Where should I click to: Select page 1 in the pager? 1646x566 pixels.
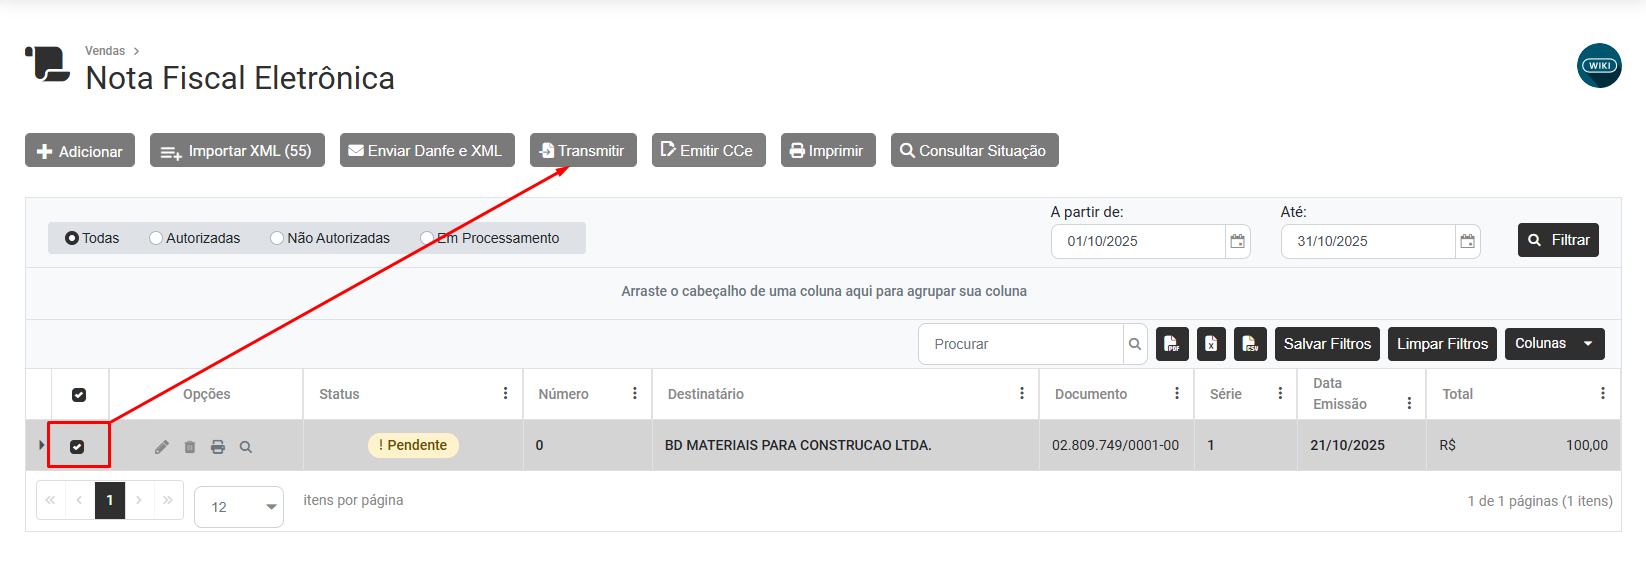(110, 500)
